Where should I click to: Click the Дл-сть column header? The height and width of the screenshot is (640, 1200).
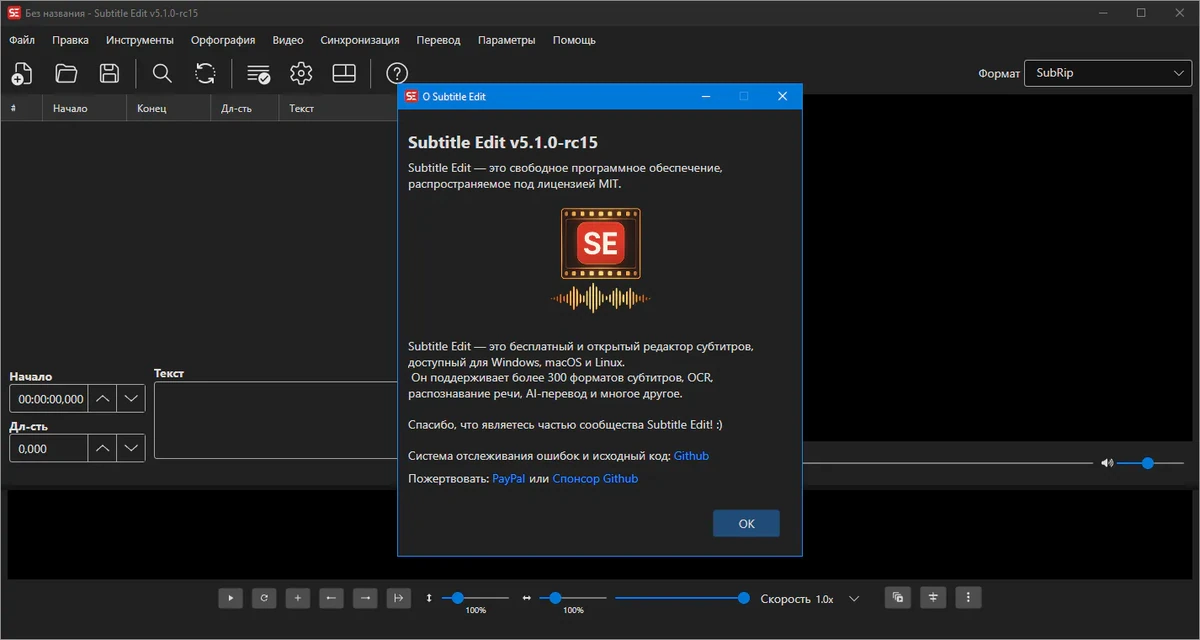[x=244, y=108]
